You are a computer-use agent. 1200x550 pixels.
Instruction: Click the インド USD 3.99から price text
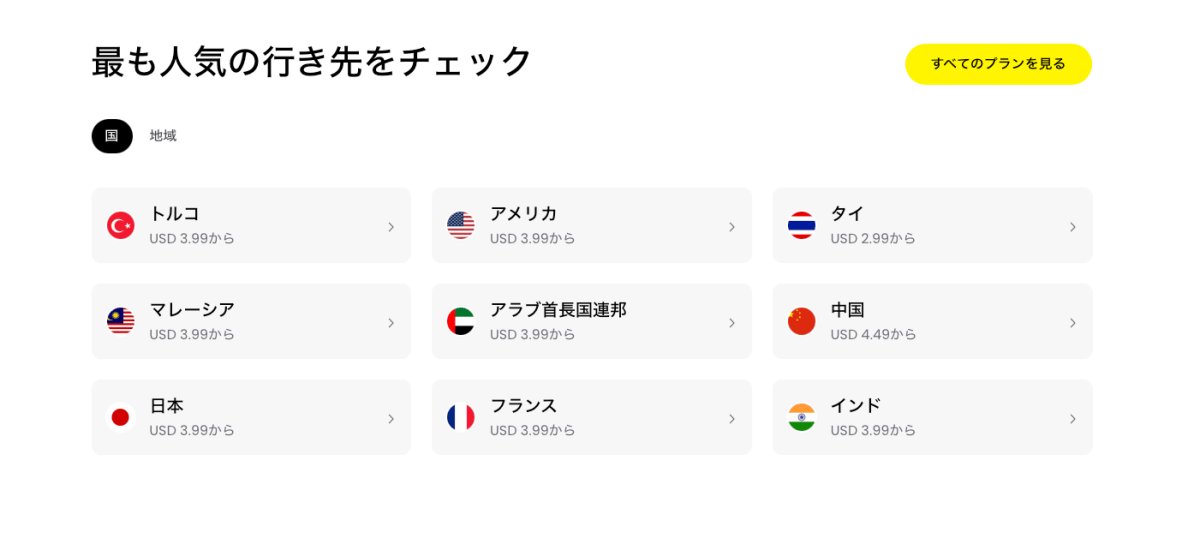pos(873,431)
